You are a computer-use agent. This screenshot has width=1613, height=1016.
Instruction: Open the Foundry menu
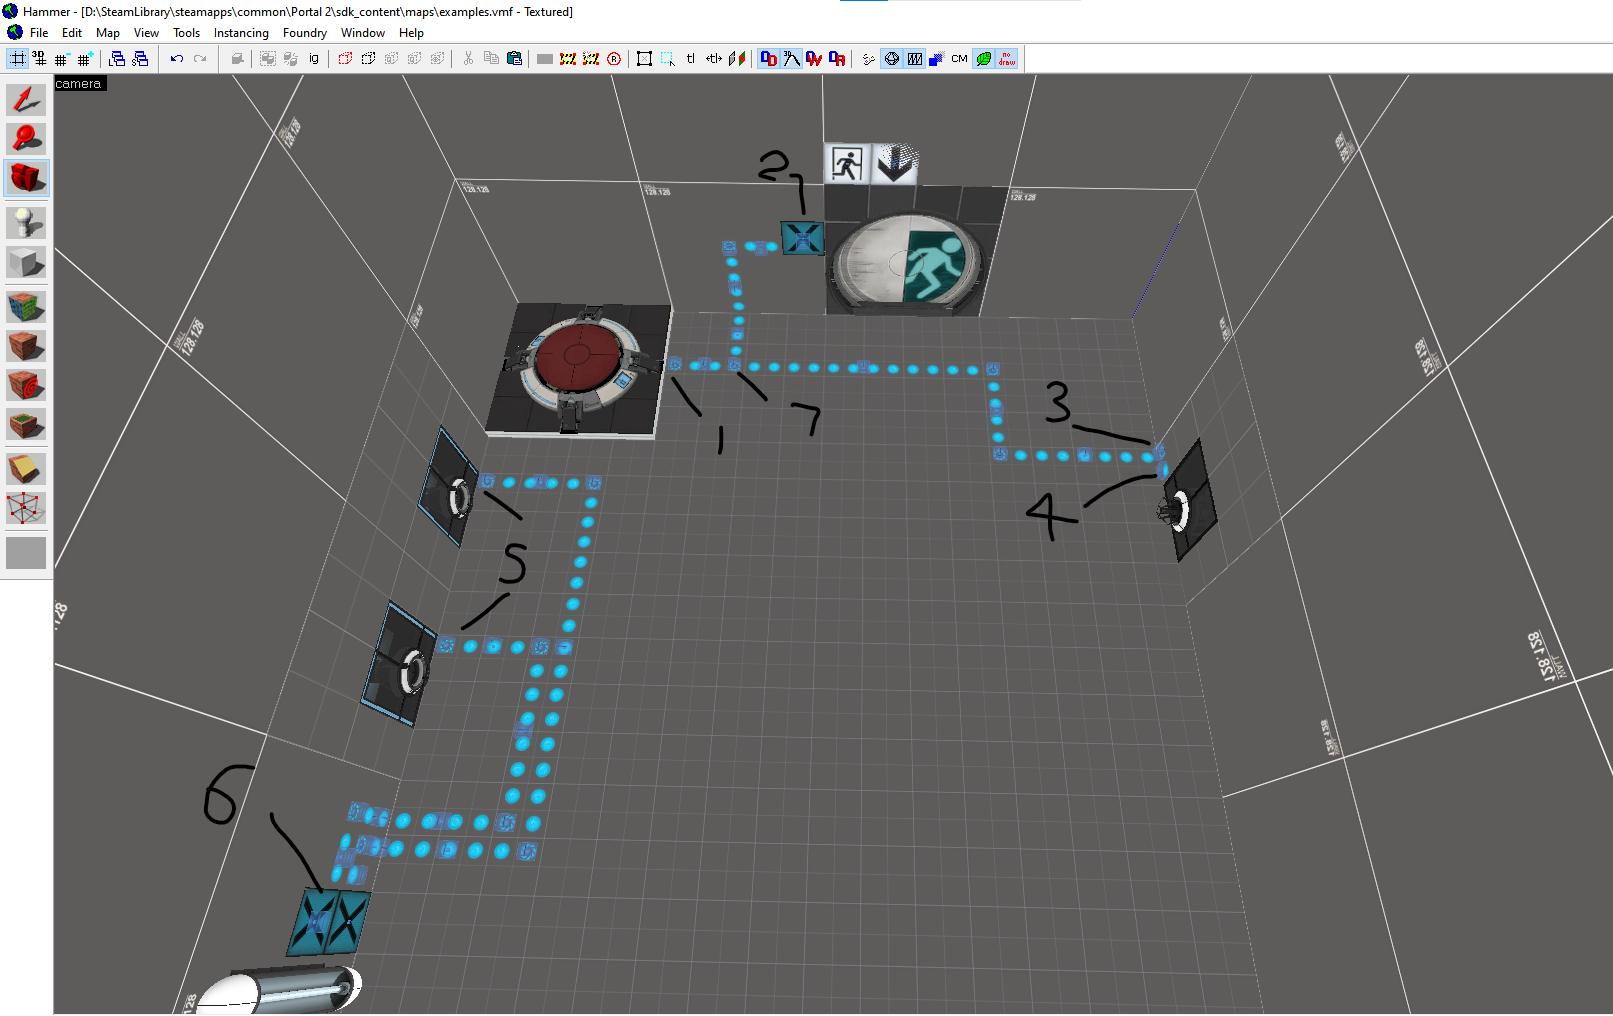[x=305, y=33]
